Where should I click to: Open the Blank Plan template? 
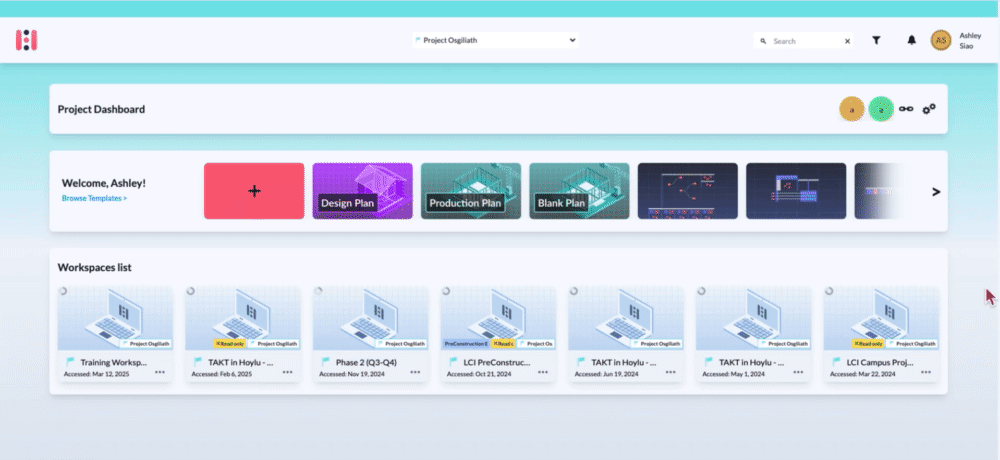click(579, 191)
